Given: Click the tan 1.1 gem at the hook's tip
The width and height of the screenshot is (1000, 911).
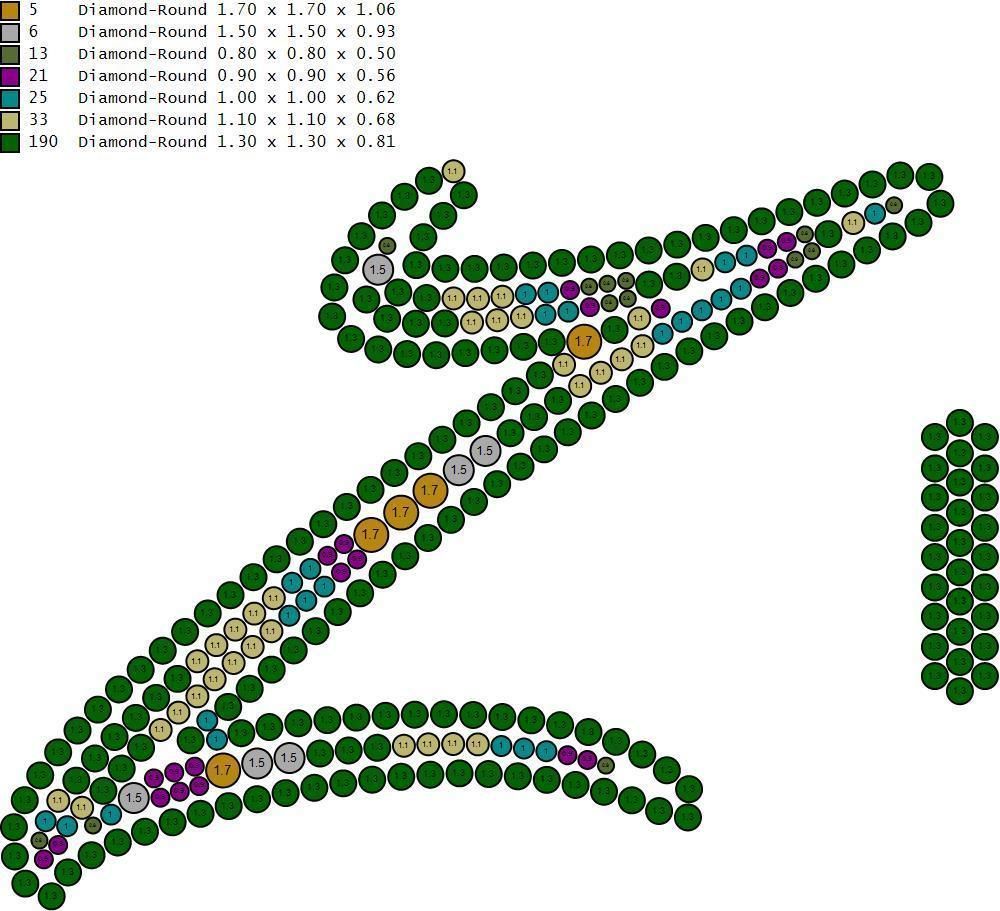Looking at the screenshot, I should (x=452, y=171).
